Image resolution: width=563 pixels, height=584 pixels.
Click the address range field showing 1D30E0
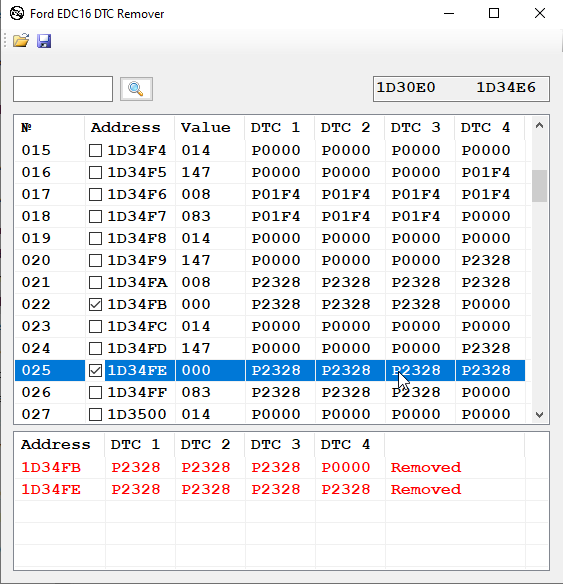click(461, 89)
